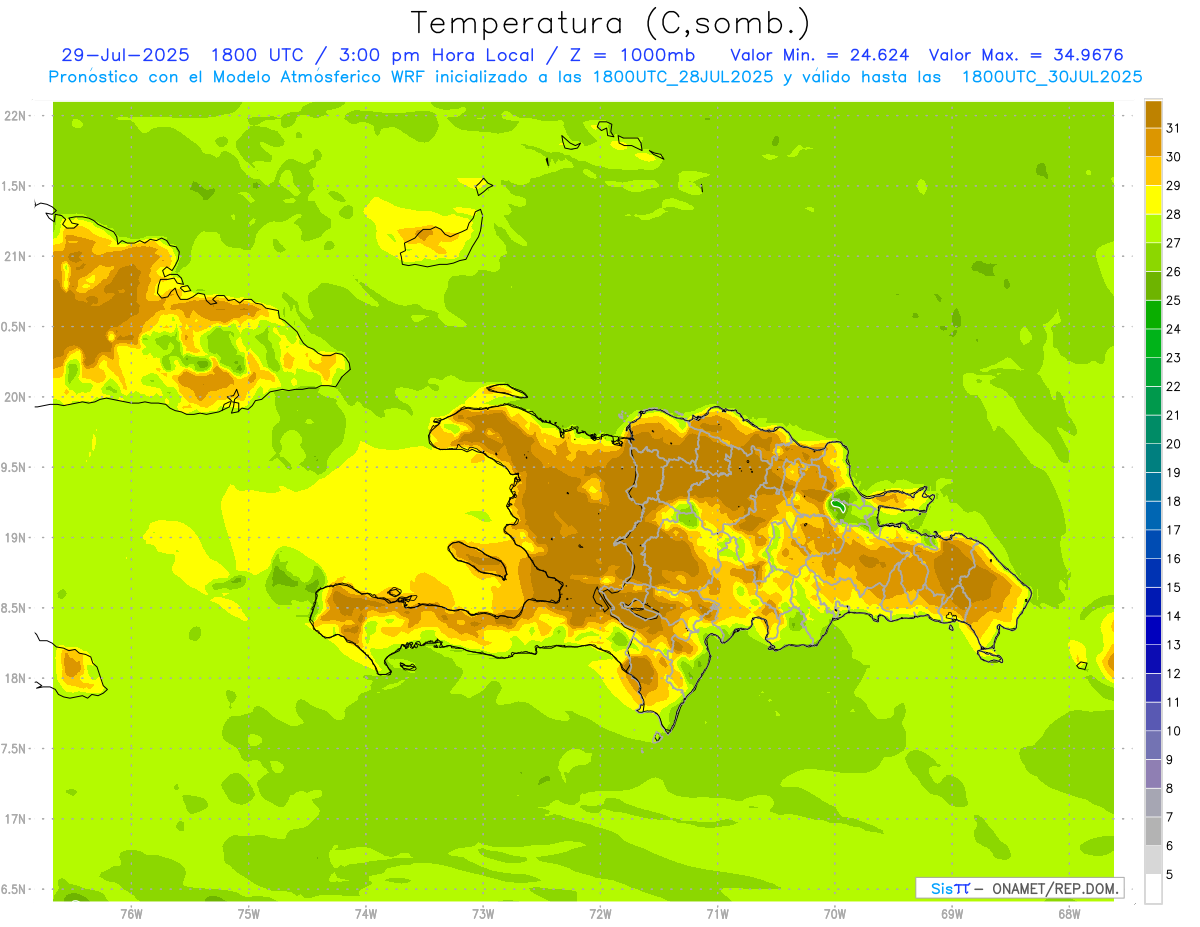The height and width of the screenshot is (927, 1200).
Task: Click the 20N latitude label
Action: (x=17, y=397)
